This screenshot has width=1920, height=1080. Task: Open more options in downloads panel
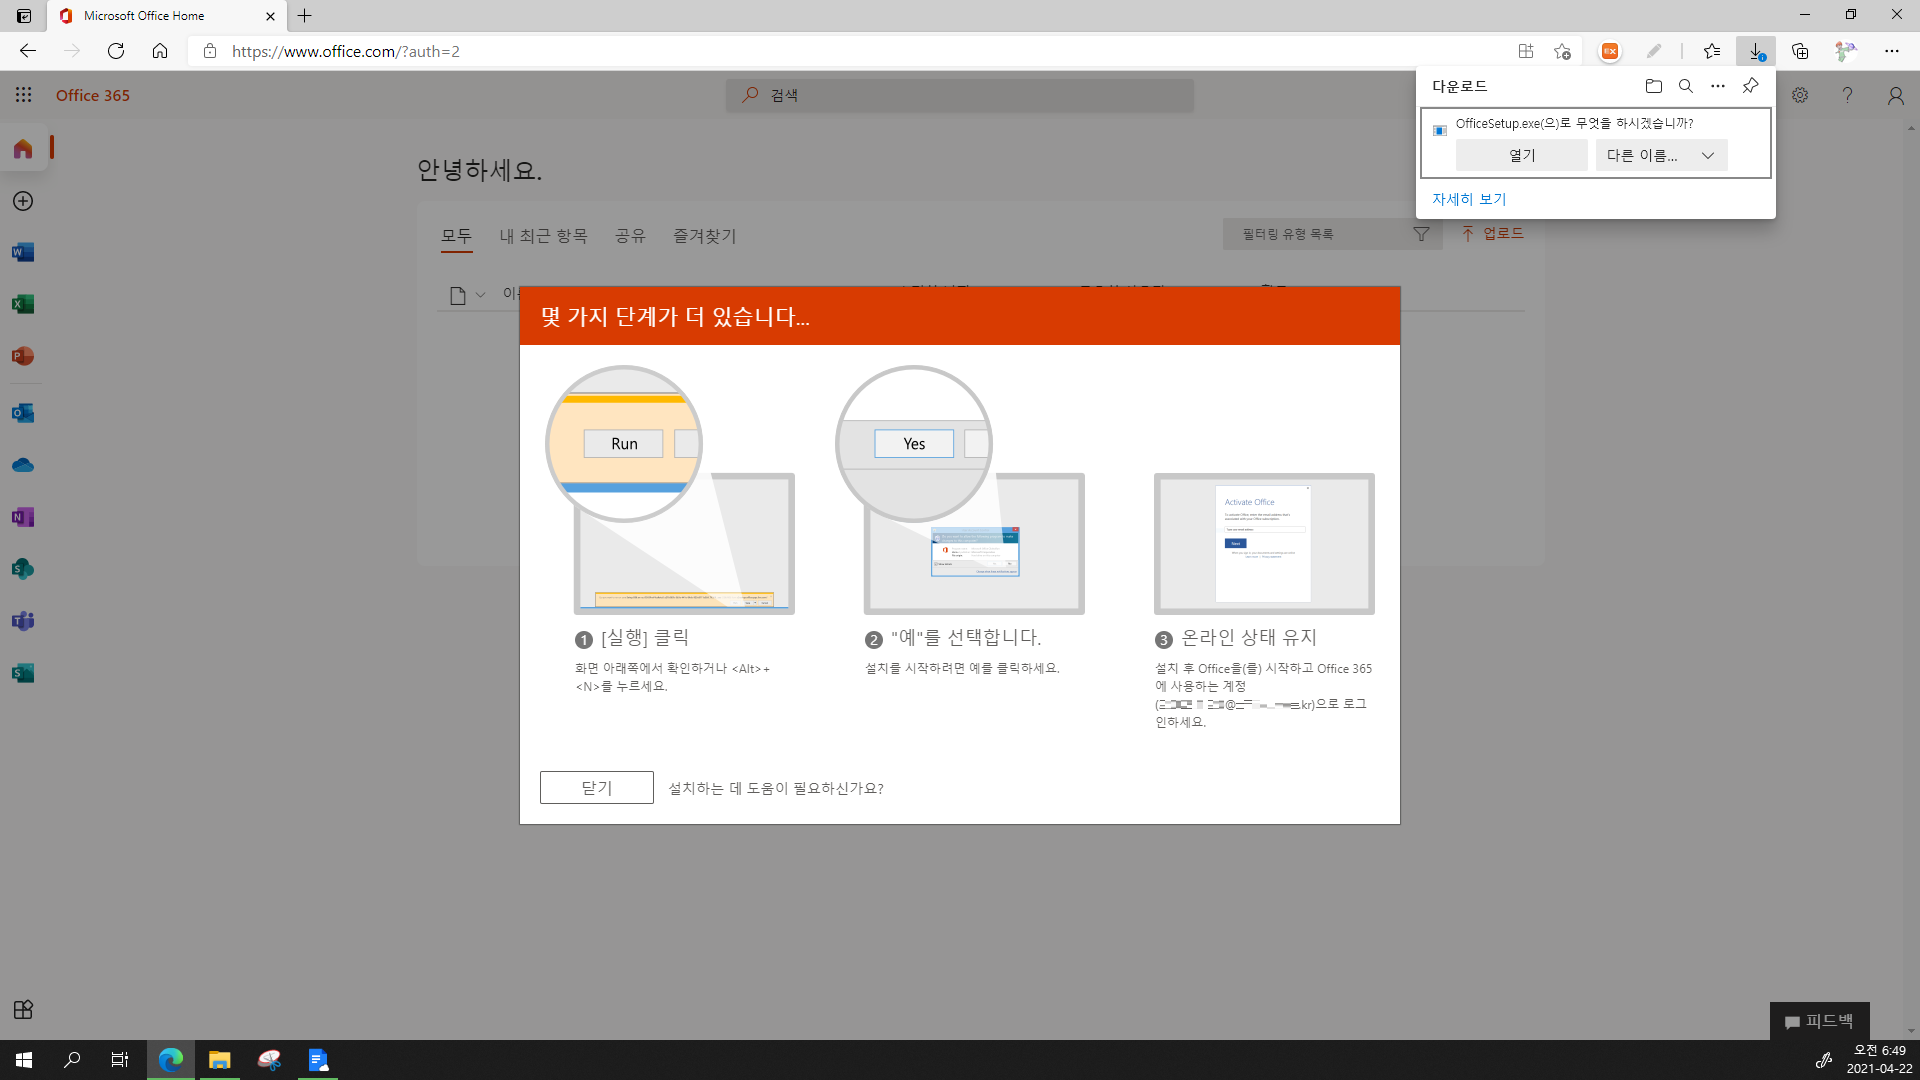(1718, 86)
